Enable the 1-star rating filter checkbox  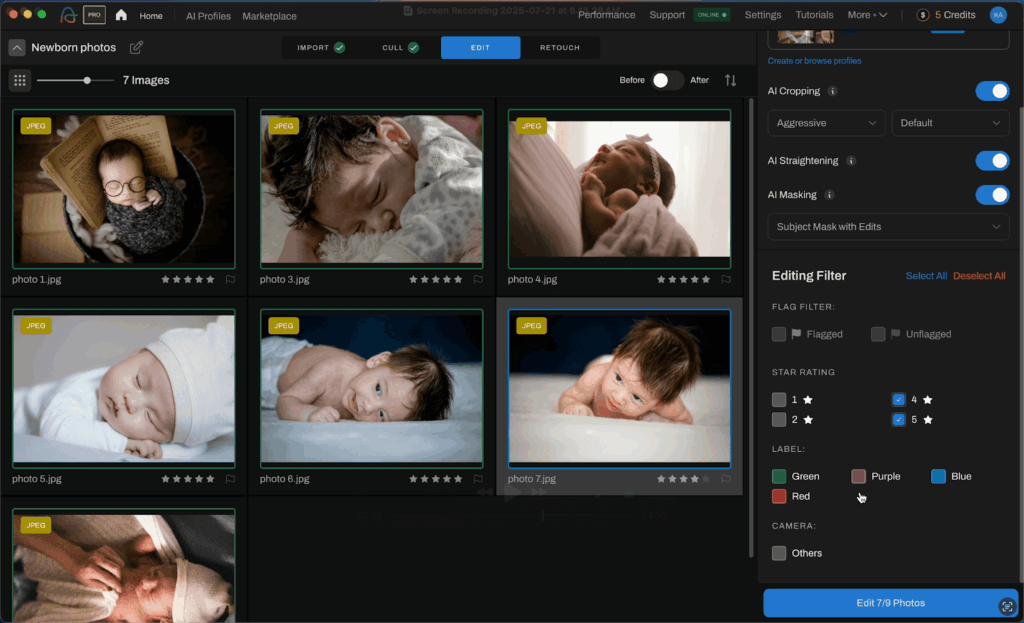click(x=779, y=399)
